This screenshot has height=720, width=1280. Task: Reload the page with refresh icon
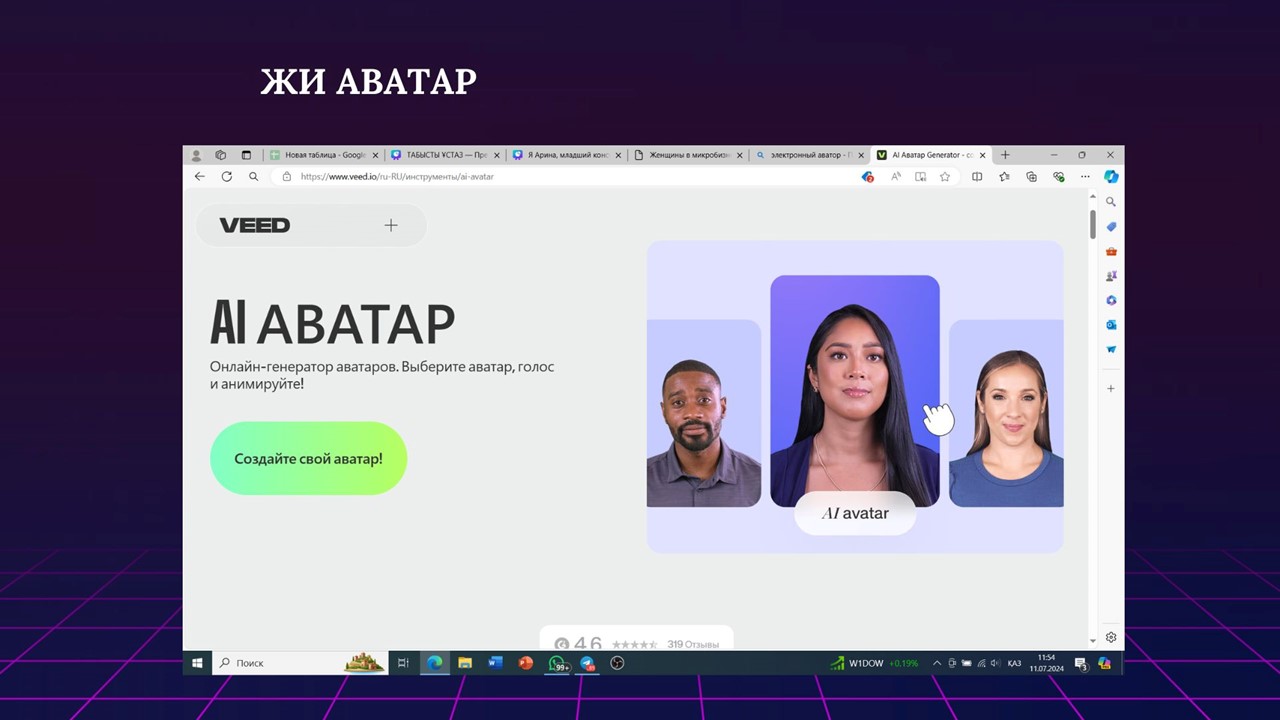coord(227,176)
